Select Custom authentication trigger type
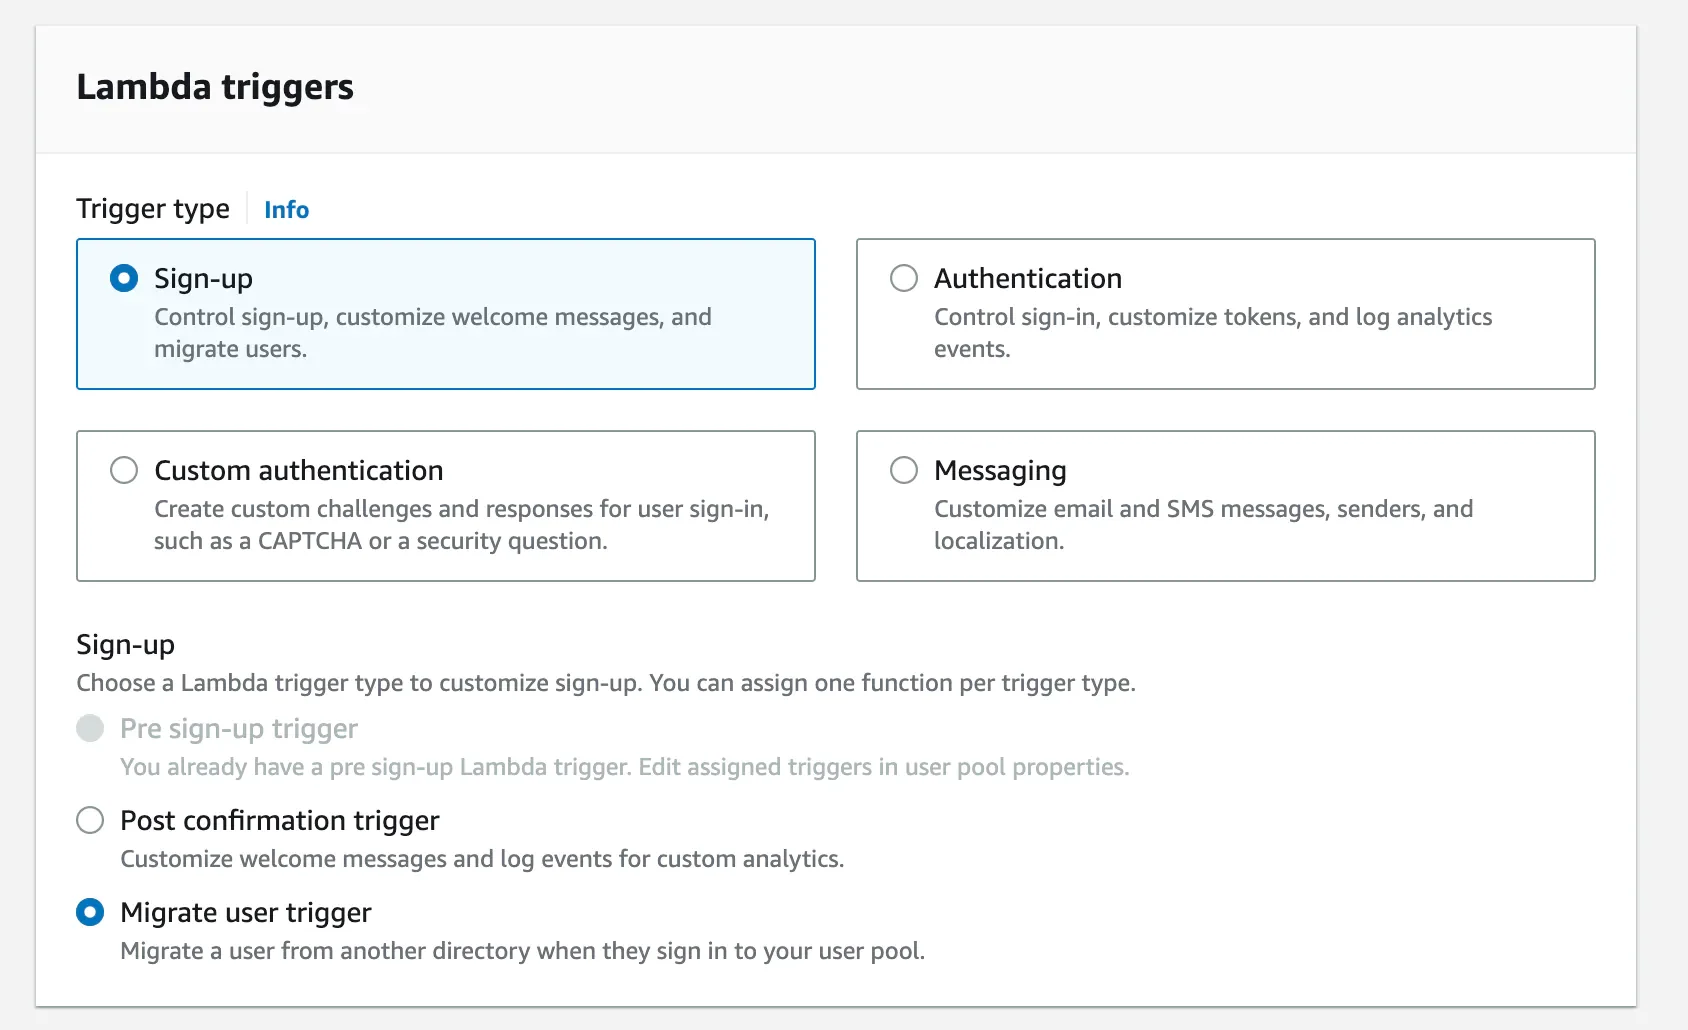The height and width of the screenshot is (1030, 1688). coord(124,470)
